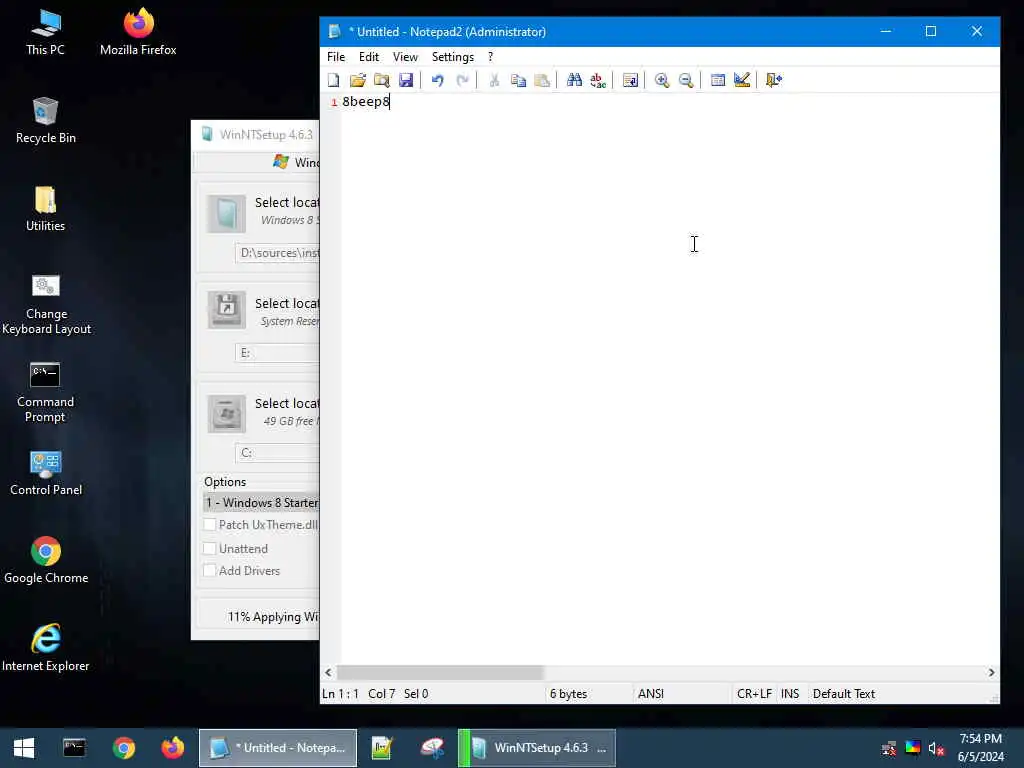Open the Edit menu
This screenshot has height=768, width=1024.
tap(369, 57)
